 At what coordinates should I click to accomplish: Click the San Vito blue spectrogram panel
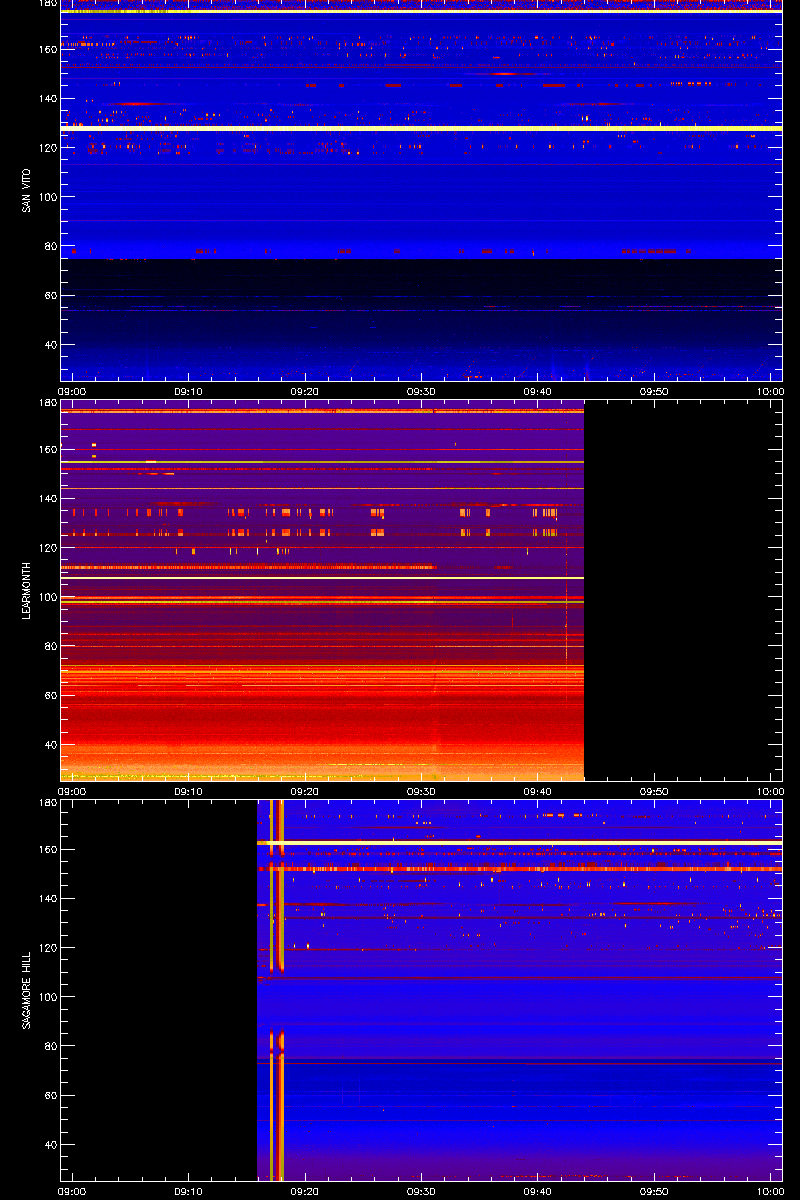click(422, 190)
